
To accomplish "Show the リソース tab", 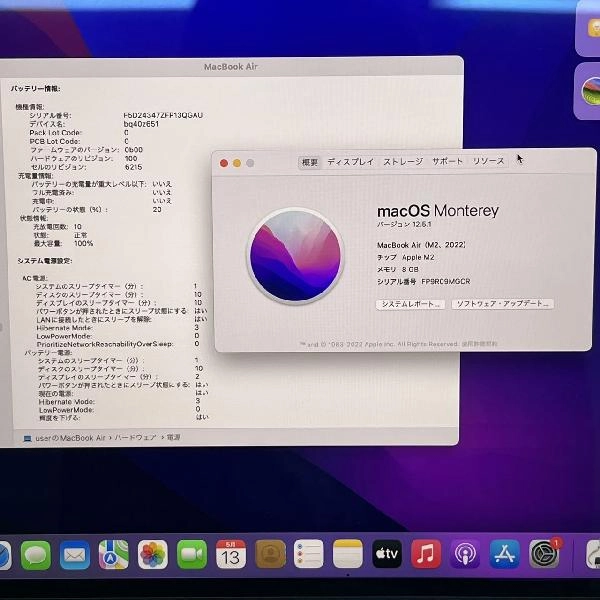I will pos(488,161).
